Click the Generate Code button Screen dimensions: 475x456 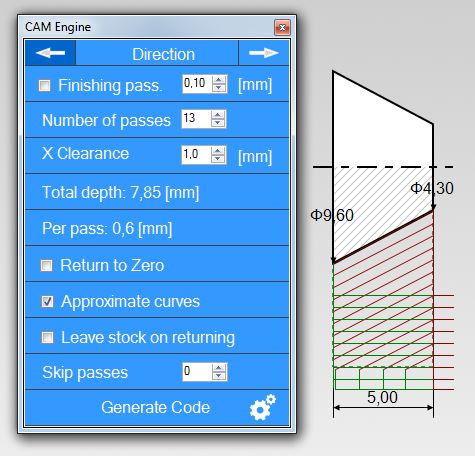(x=157, y=407)
